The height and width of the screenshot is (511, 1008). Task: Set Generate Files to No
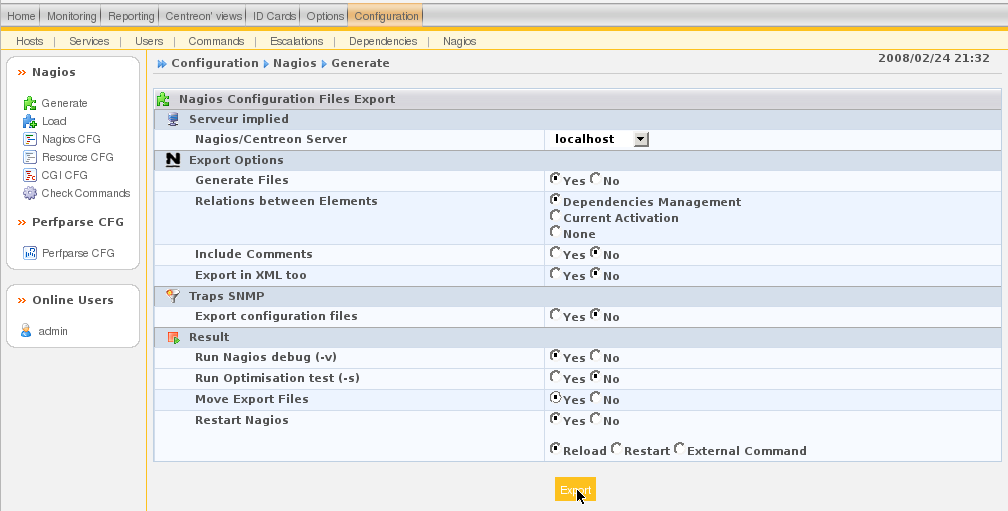(595, 178)
